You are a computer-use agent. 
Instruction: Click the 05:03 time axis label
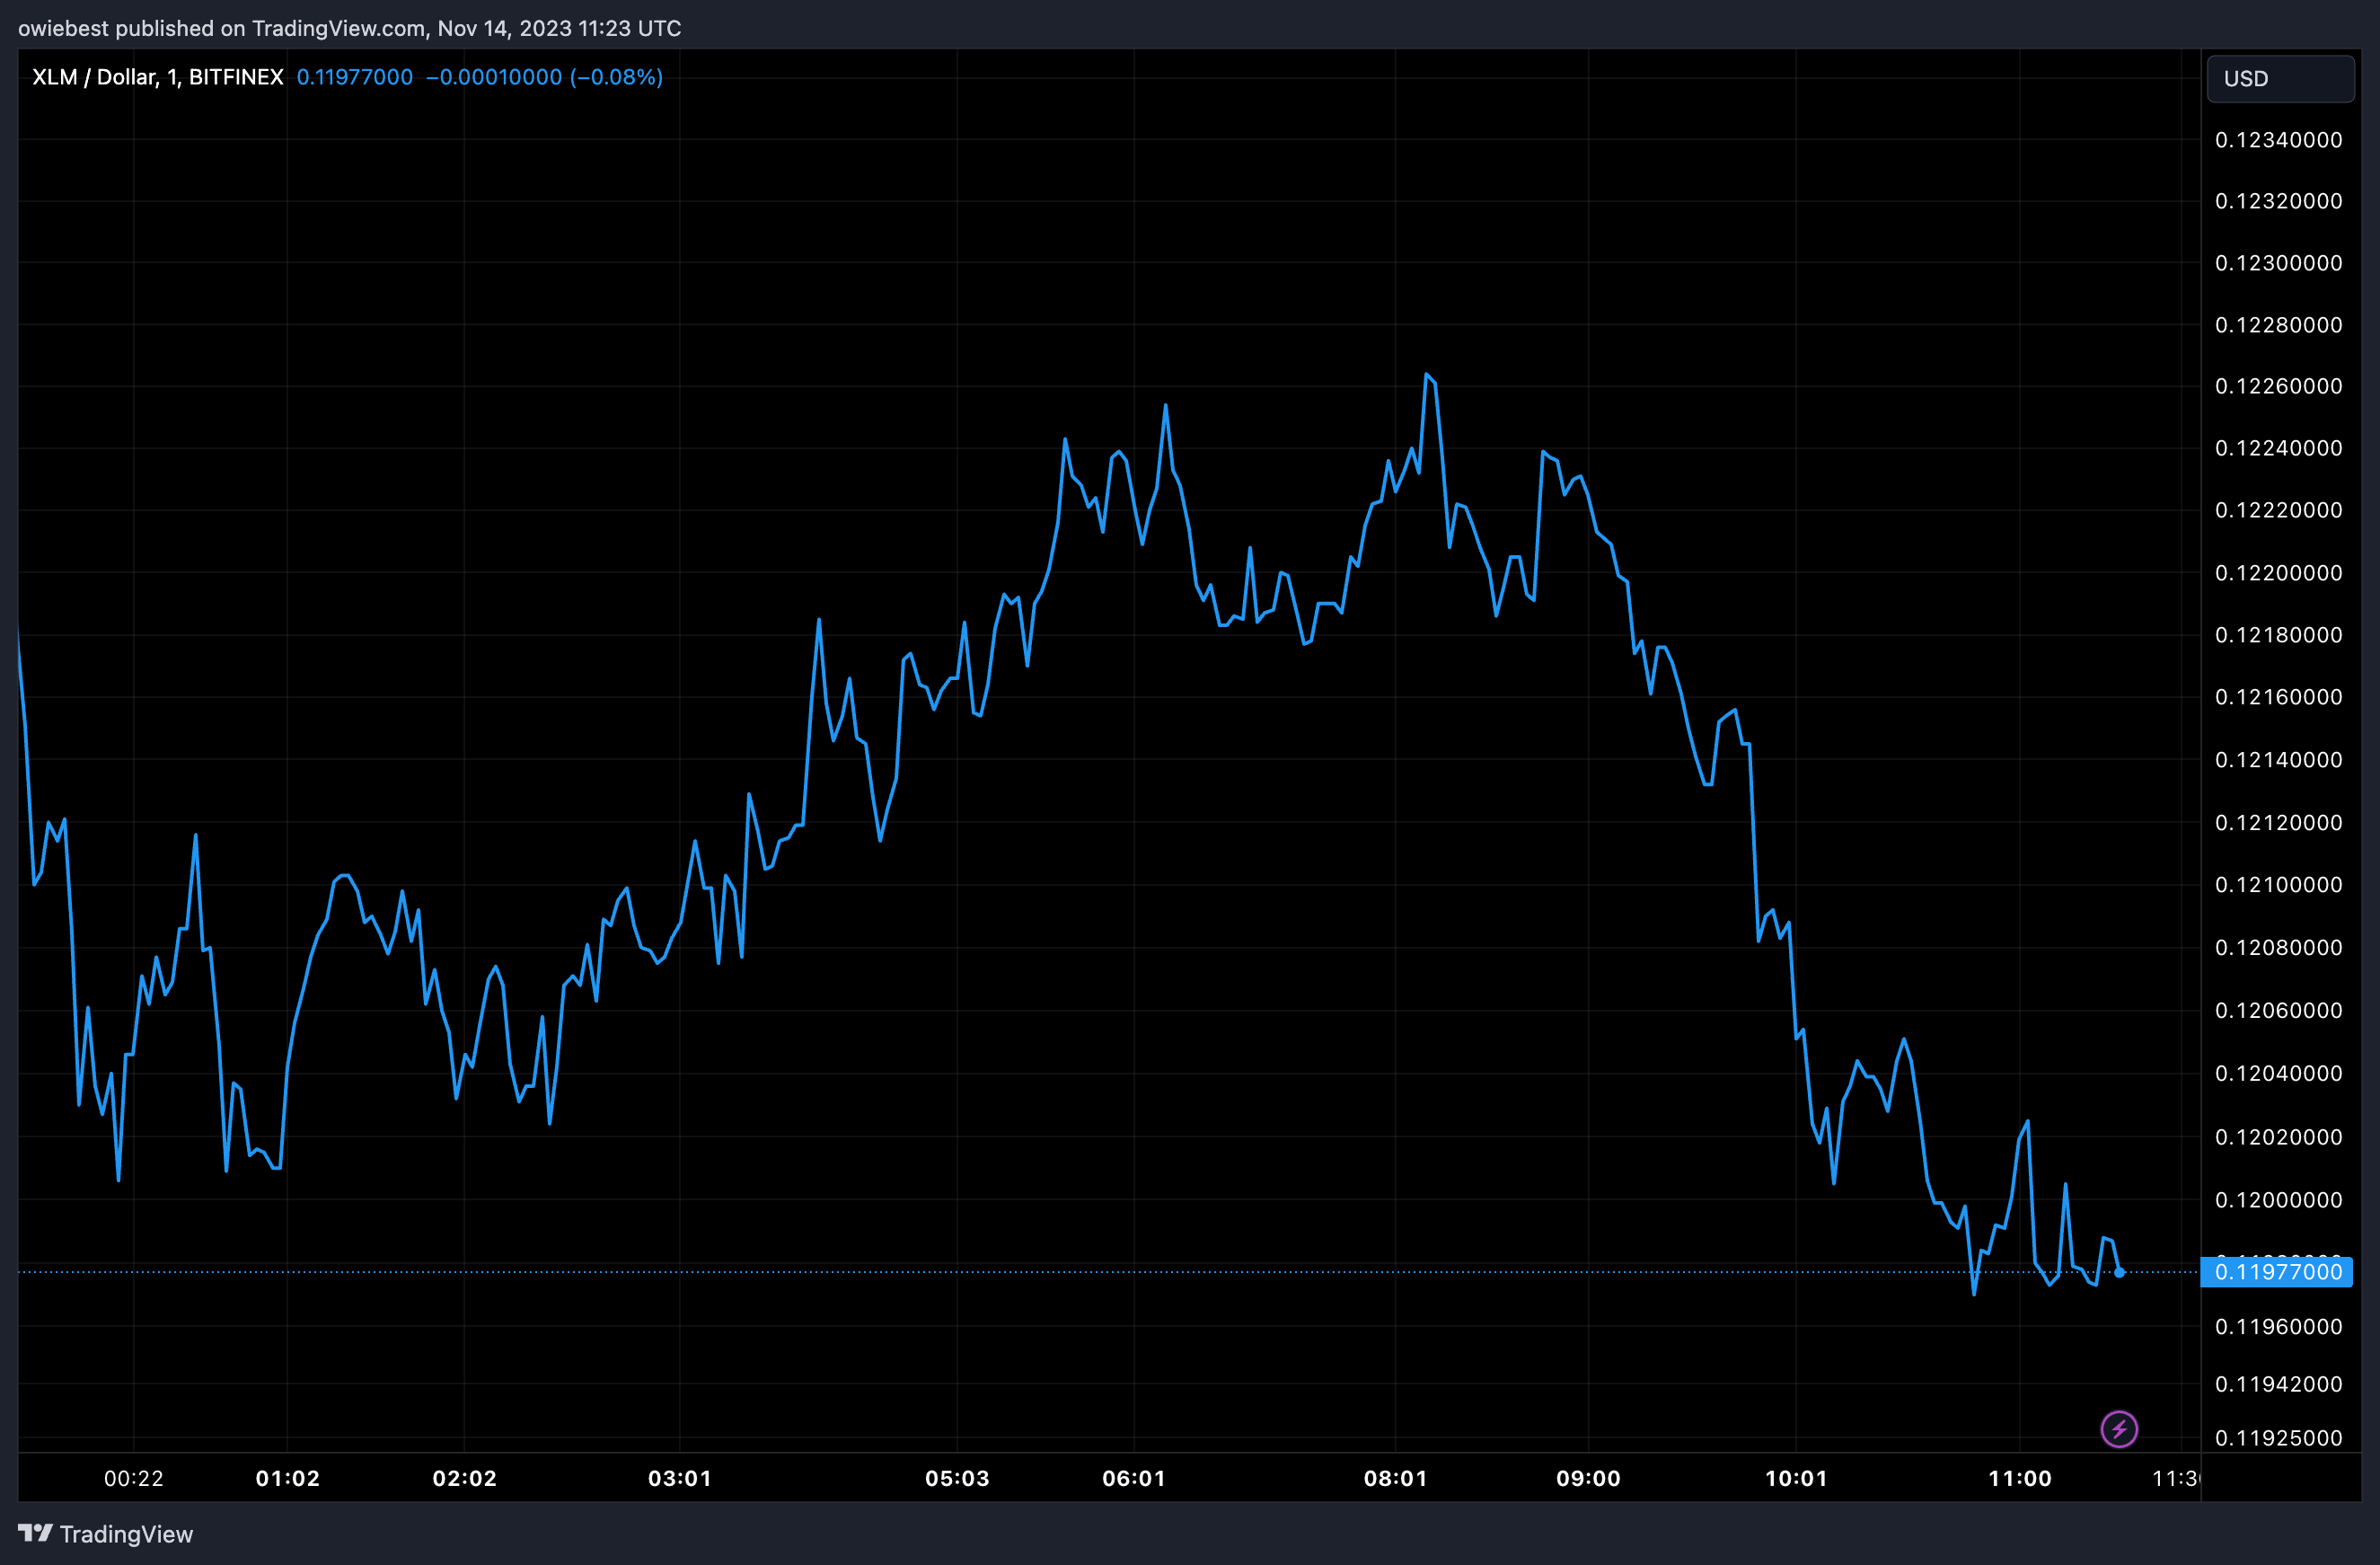click(x=957, y=1478)
